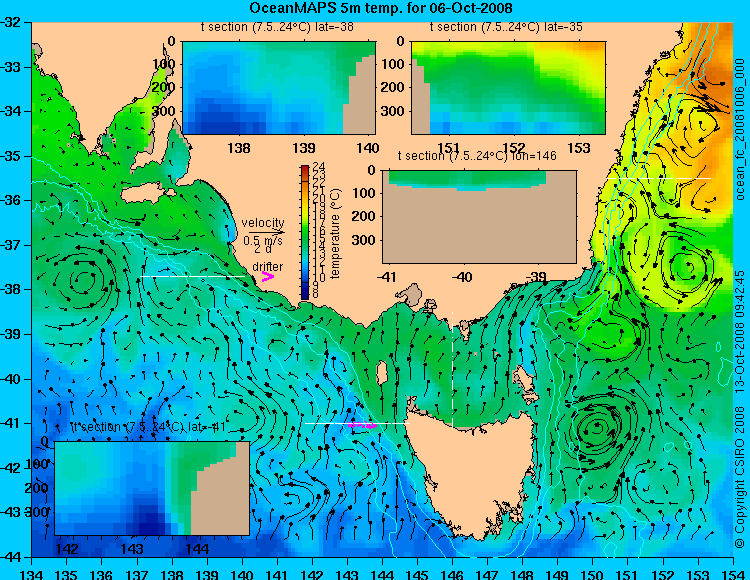Click the magenta drifter symbol beside the legend
The width and height of the screenshot is (750, 580).
pos(267,276)
